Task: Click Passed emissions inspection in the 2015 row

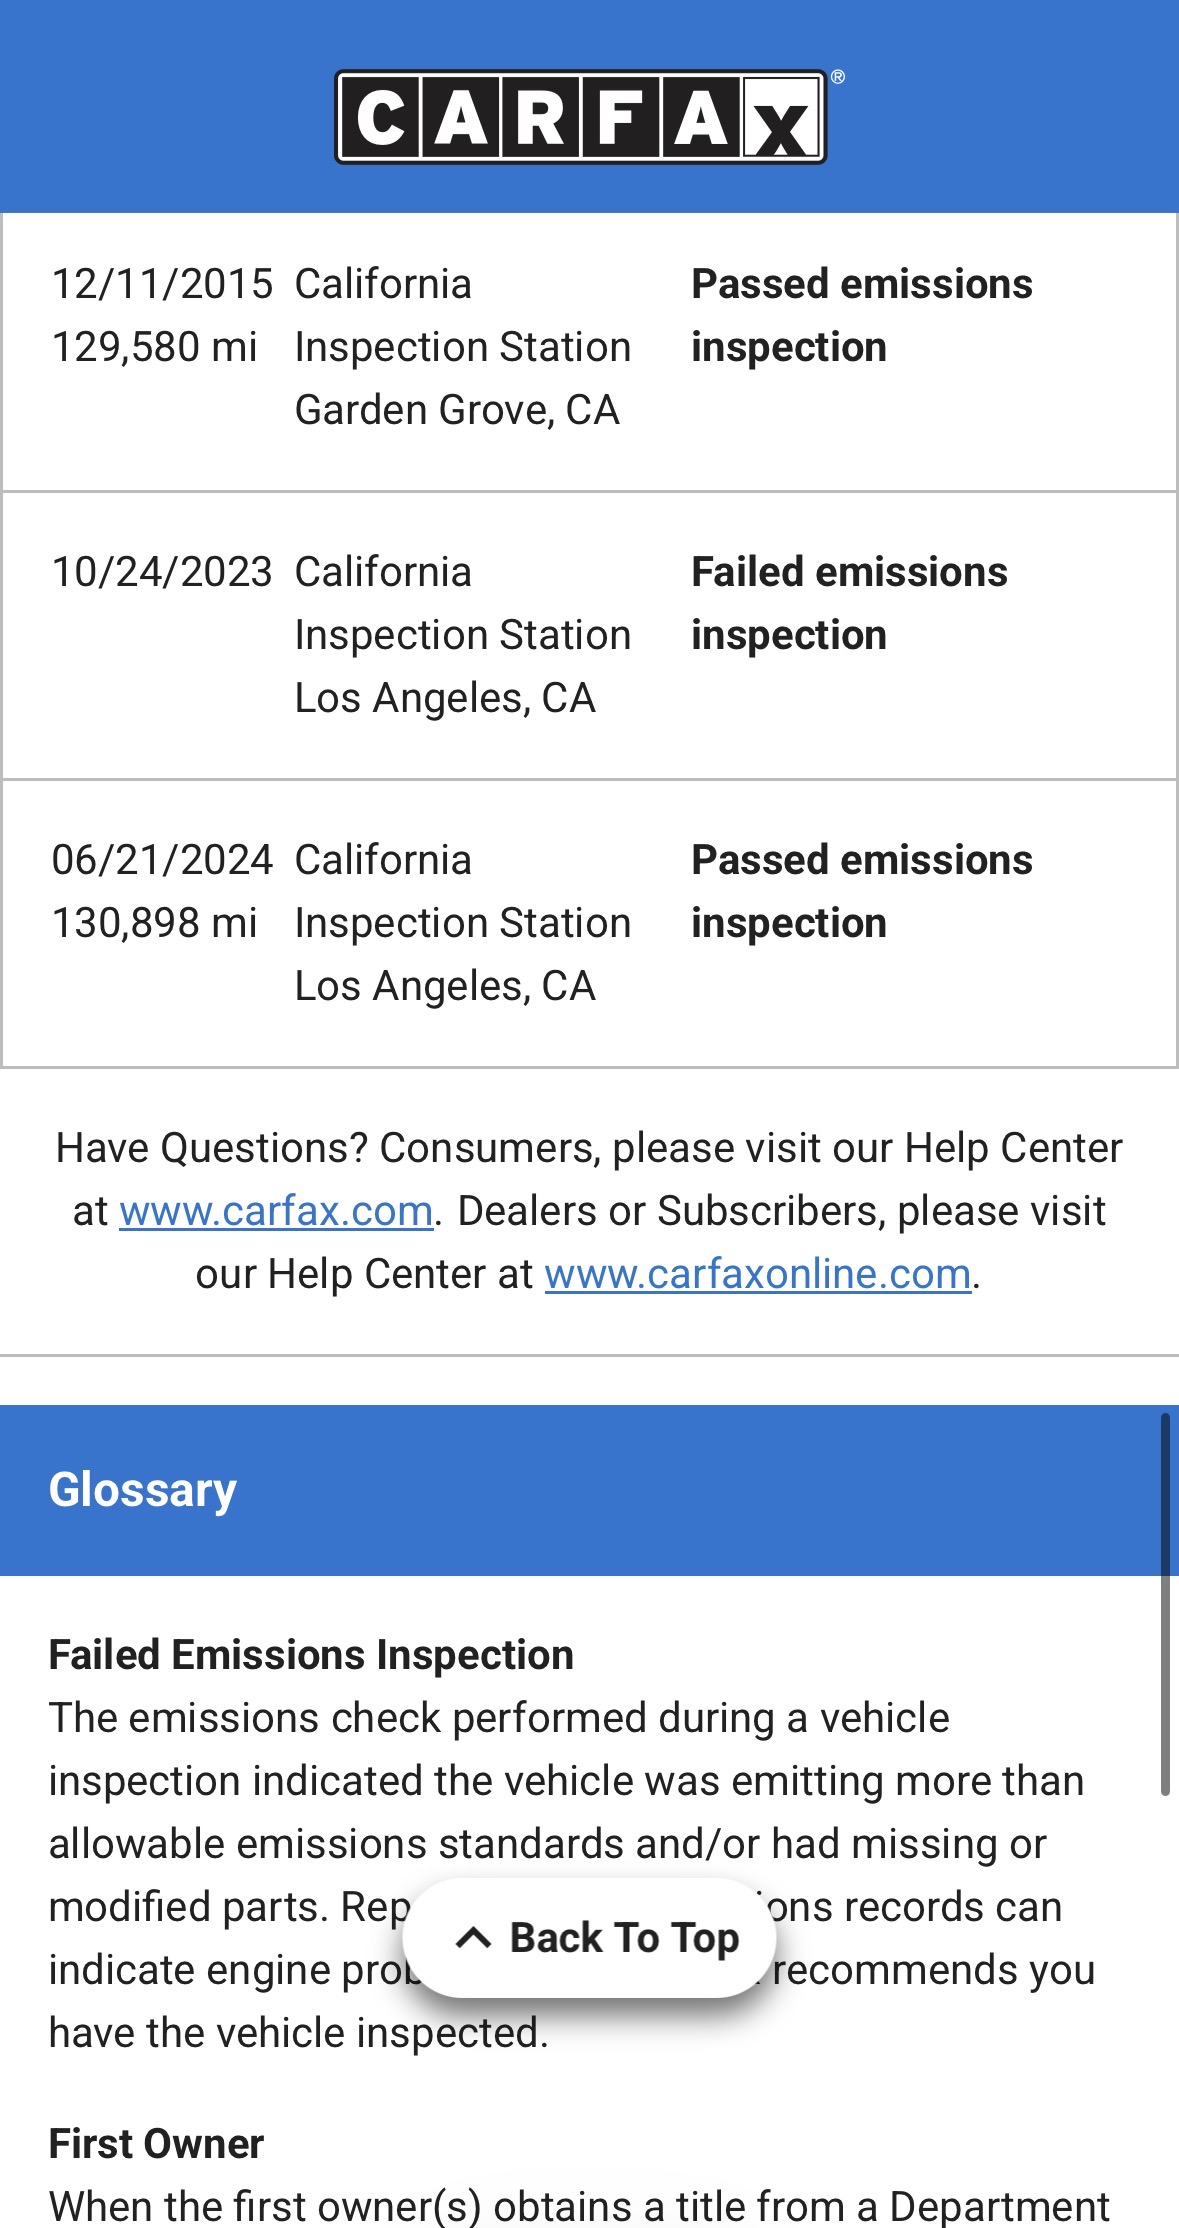Action: 861,315
